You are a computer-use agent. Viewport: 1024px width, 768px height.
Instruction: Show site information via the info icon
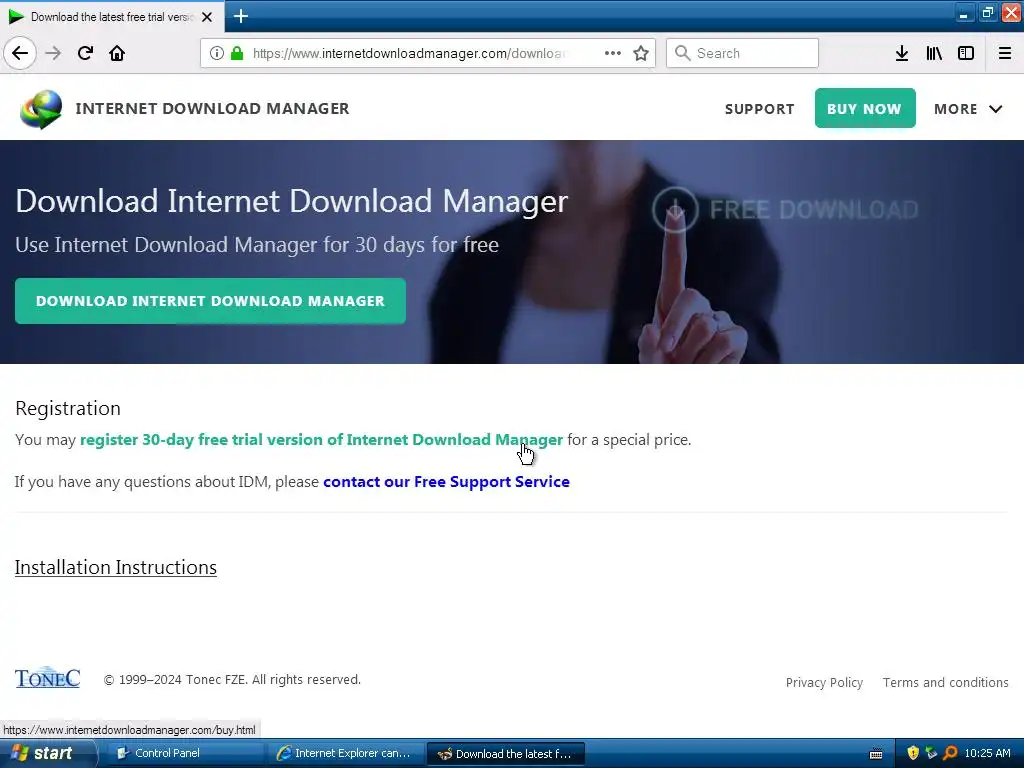217,53
